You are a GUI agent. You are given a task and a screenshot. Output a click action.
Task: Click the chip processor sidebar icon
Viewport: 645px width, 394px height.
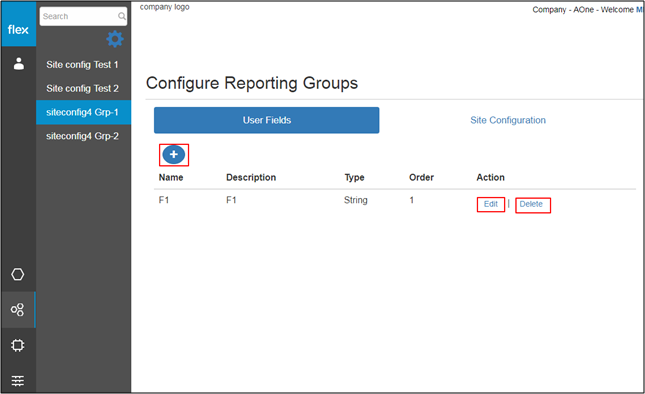click(18, 345)
